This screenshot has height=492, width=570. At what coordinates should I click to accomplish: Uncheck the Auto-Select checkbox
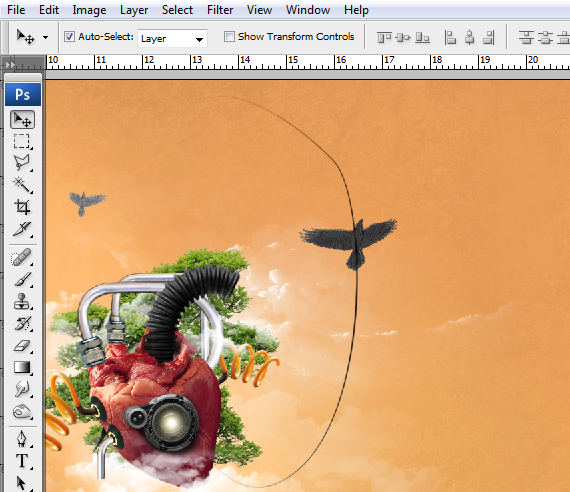pyautogui.click(x=69, y=37)
